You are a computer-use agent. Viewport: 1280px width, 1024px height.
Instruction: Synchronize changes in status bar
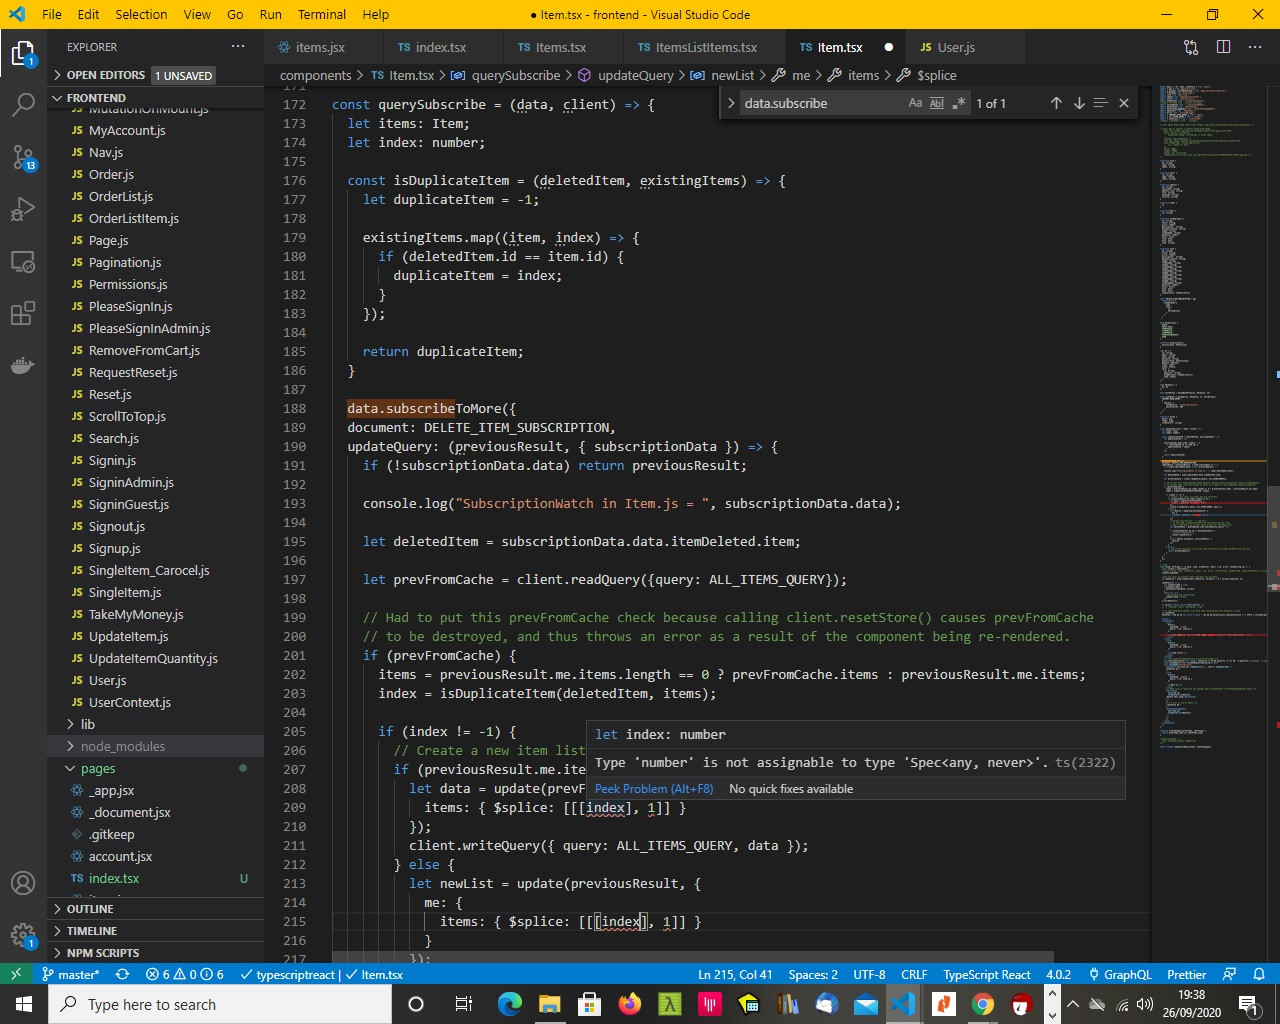(122, 974)
